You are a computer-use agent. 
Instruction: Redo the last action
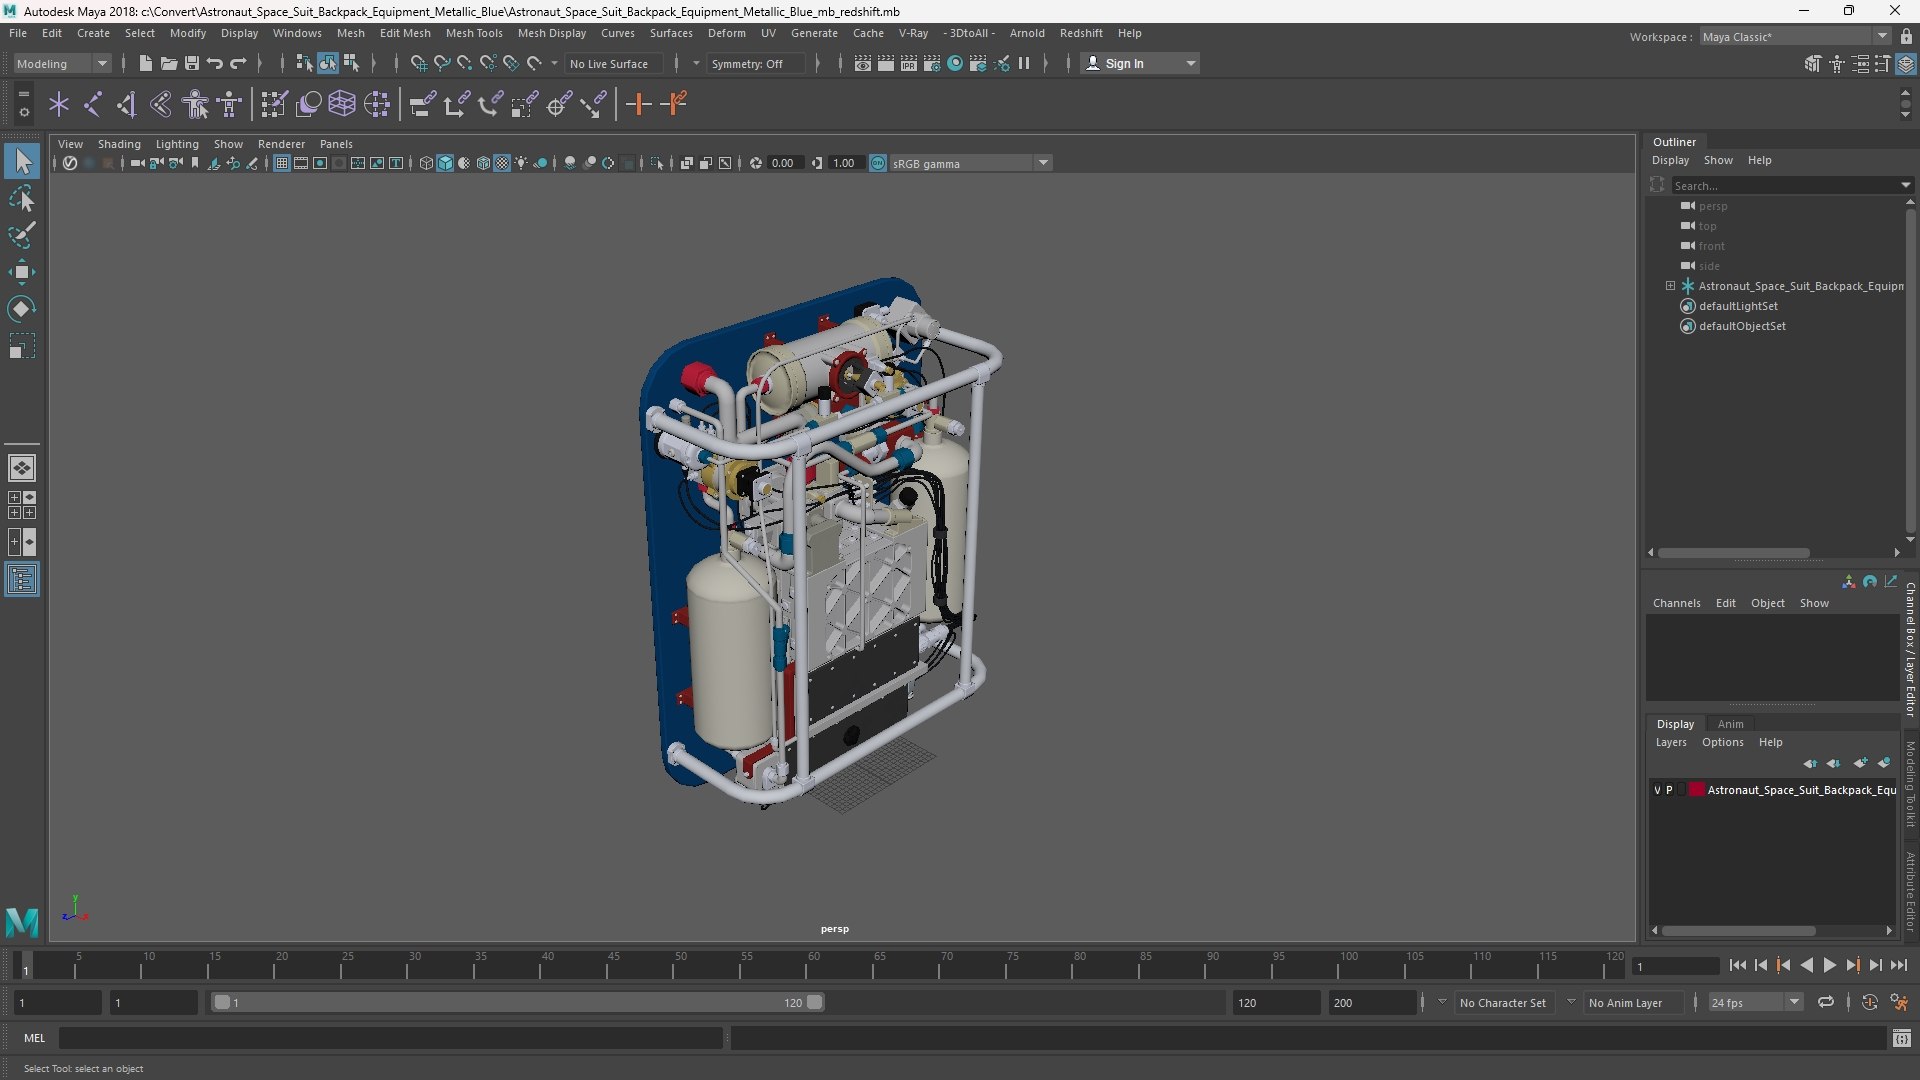[238, 63]
